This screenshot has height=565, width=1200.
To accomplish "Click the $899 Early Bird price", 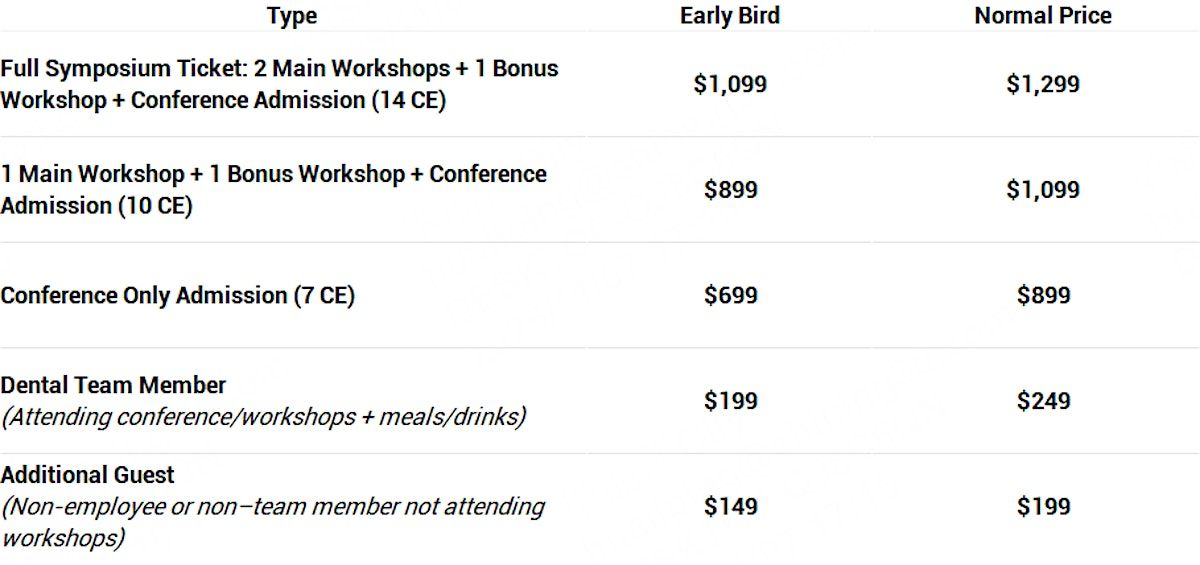I will pyautogui.click(x=730, y=190).
